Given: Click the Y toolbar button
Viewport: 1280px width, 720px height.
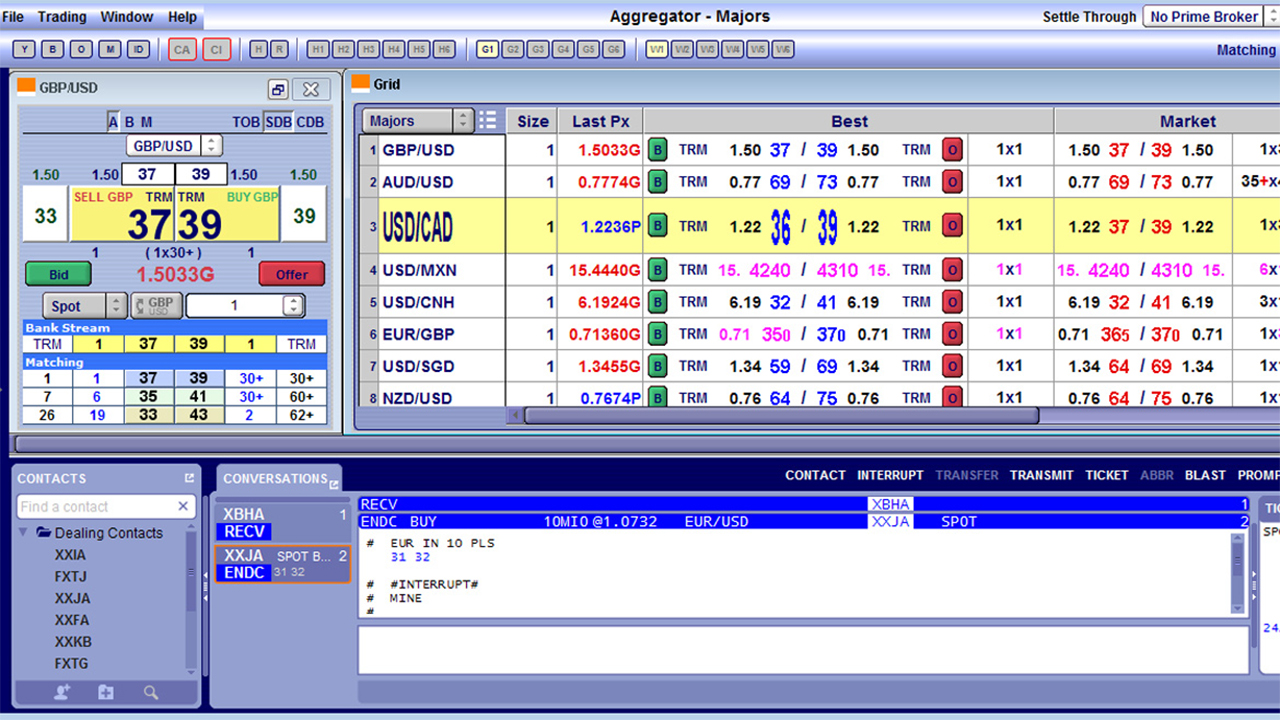Looking at the screenshot, I should click(25, 49).
